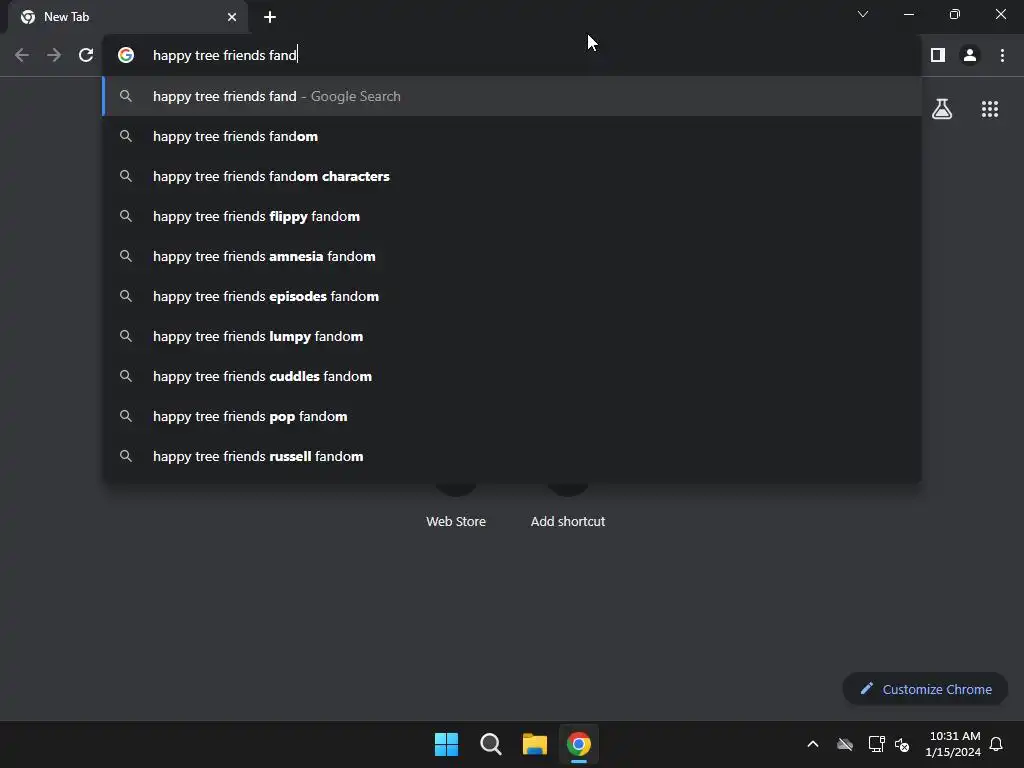Choose the 'pop fandom' suggestion
1024x768 pixels.
click(x=513, y=416)
